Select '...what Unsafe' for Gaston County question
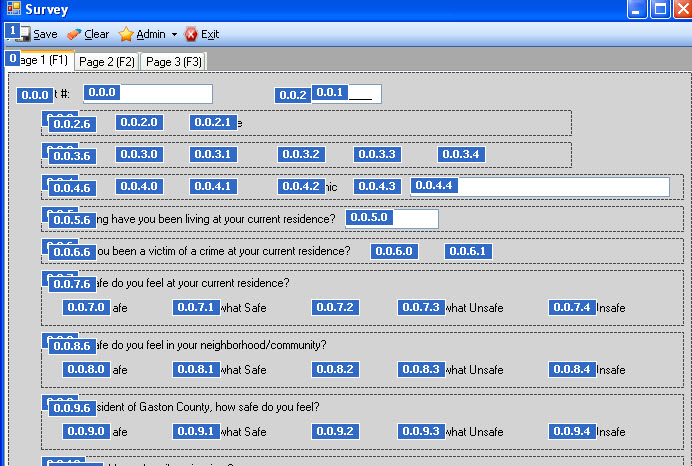The height and width of the screenshot is (466, 692). point(451,431)
